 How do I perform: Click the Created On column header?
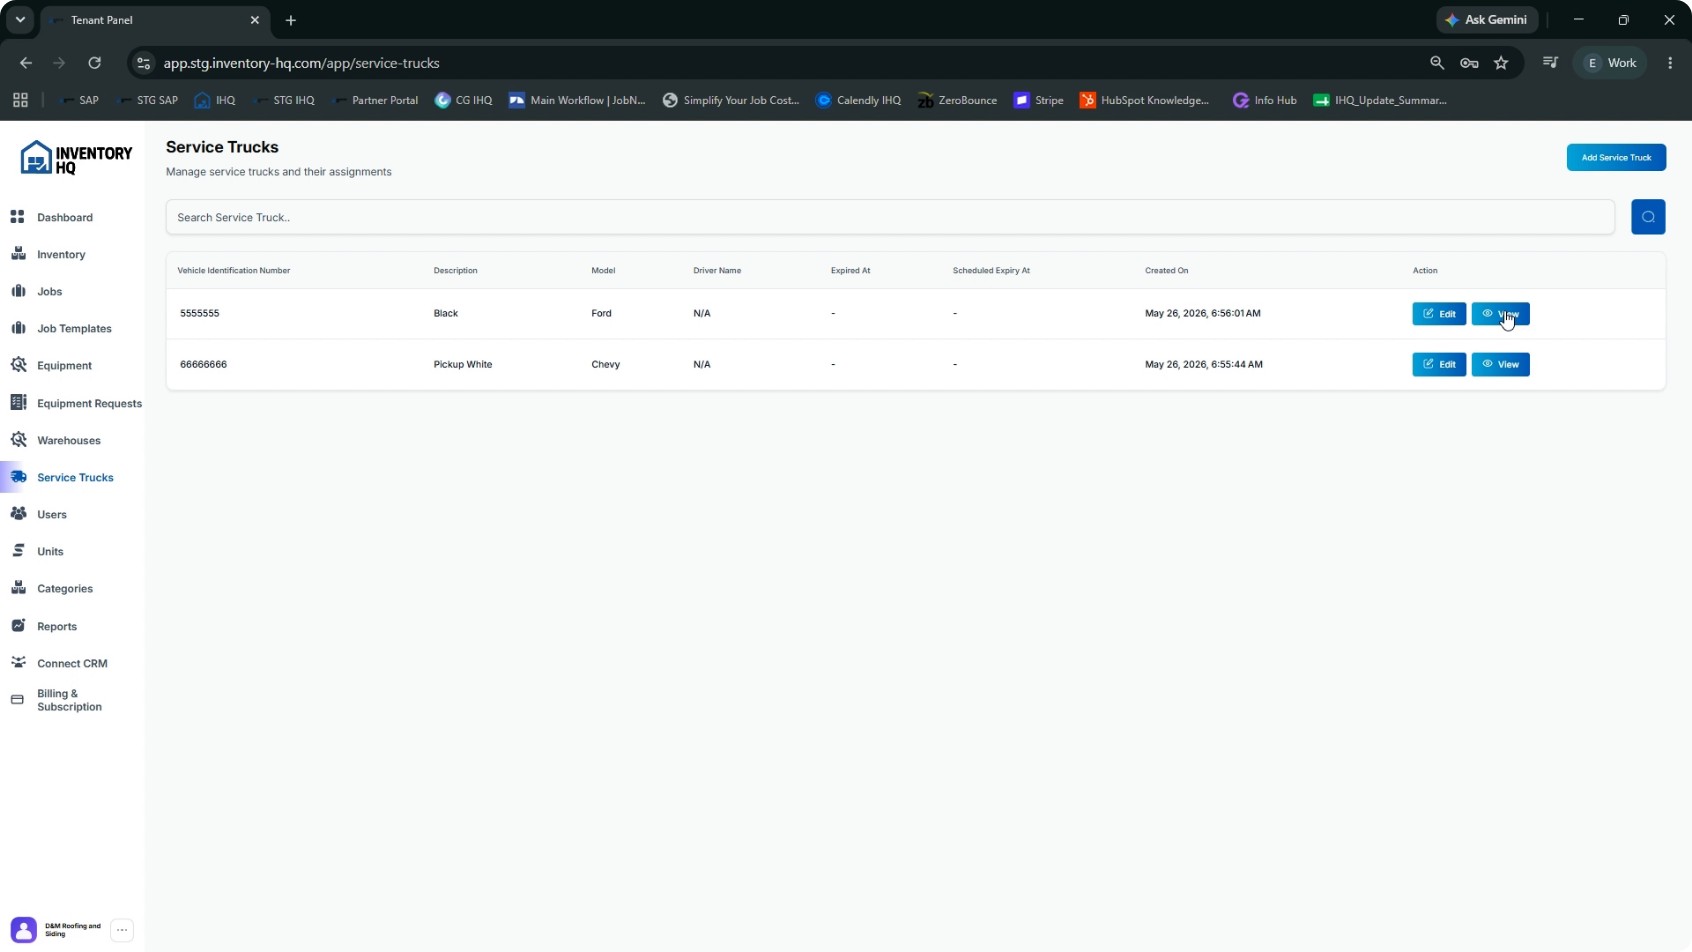(1166, 270)
